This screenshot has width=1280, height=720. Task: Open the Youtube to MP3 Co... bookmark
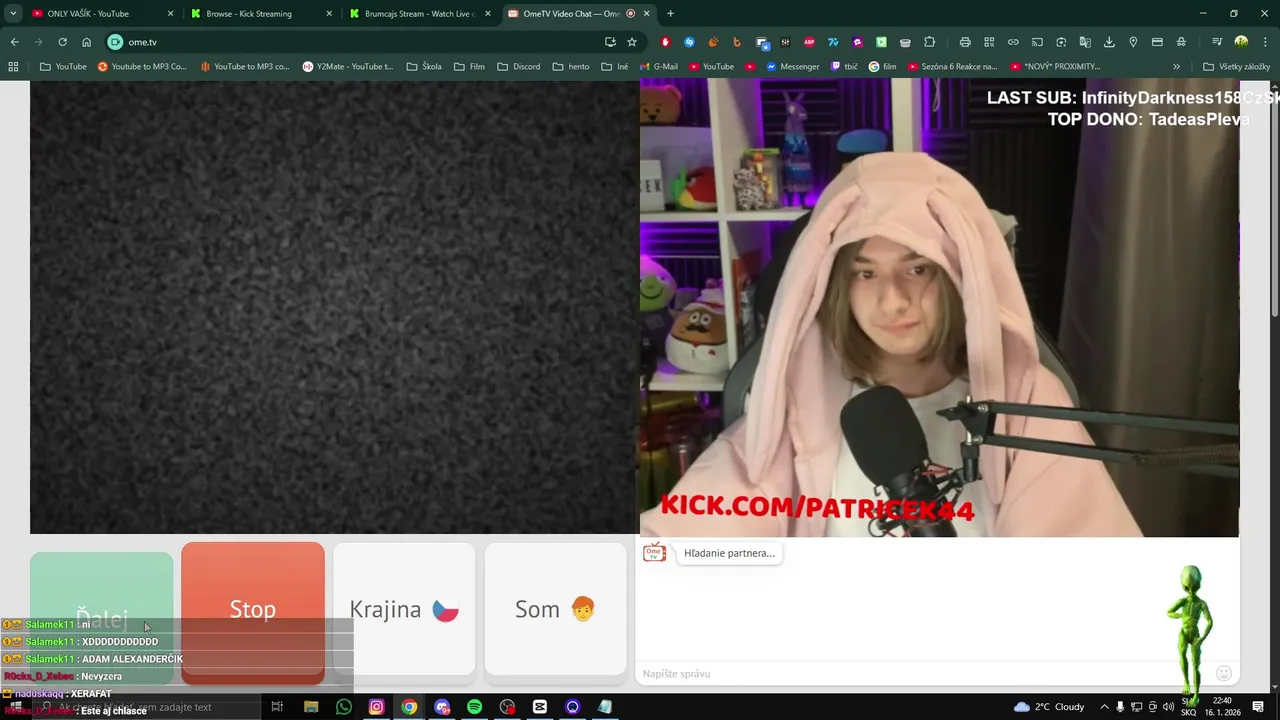tap(142, 67)
